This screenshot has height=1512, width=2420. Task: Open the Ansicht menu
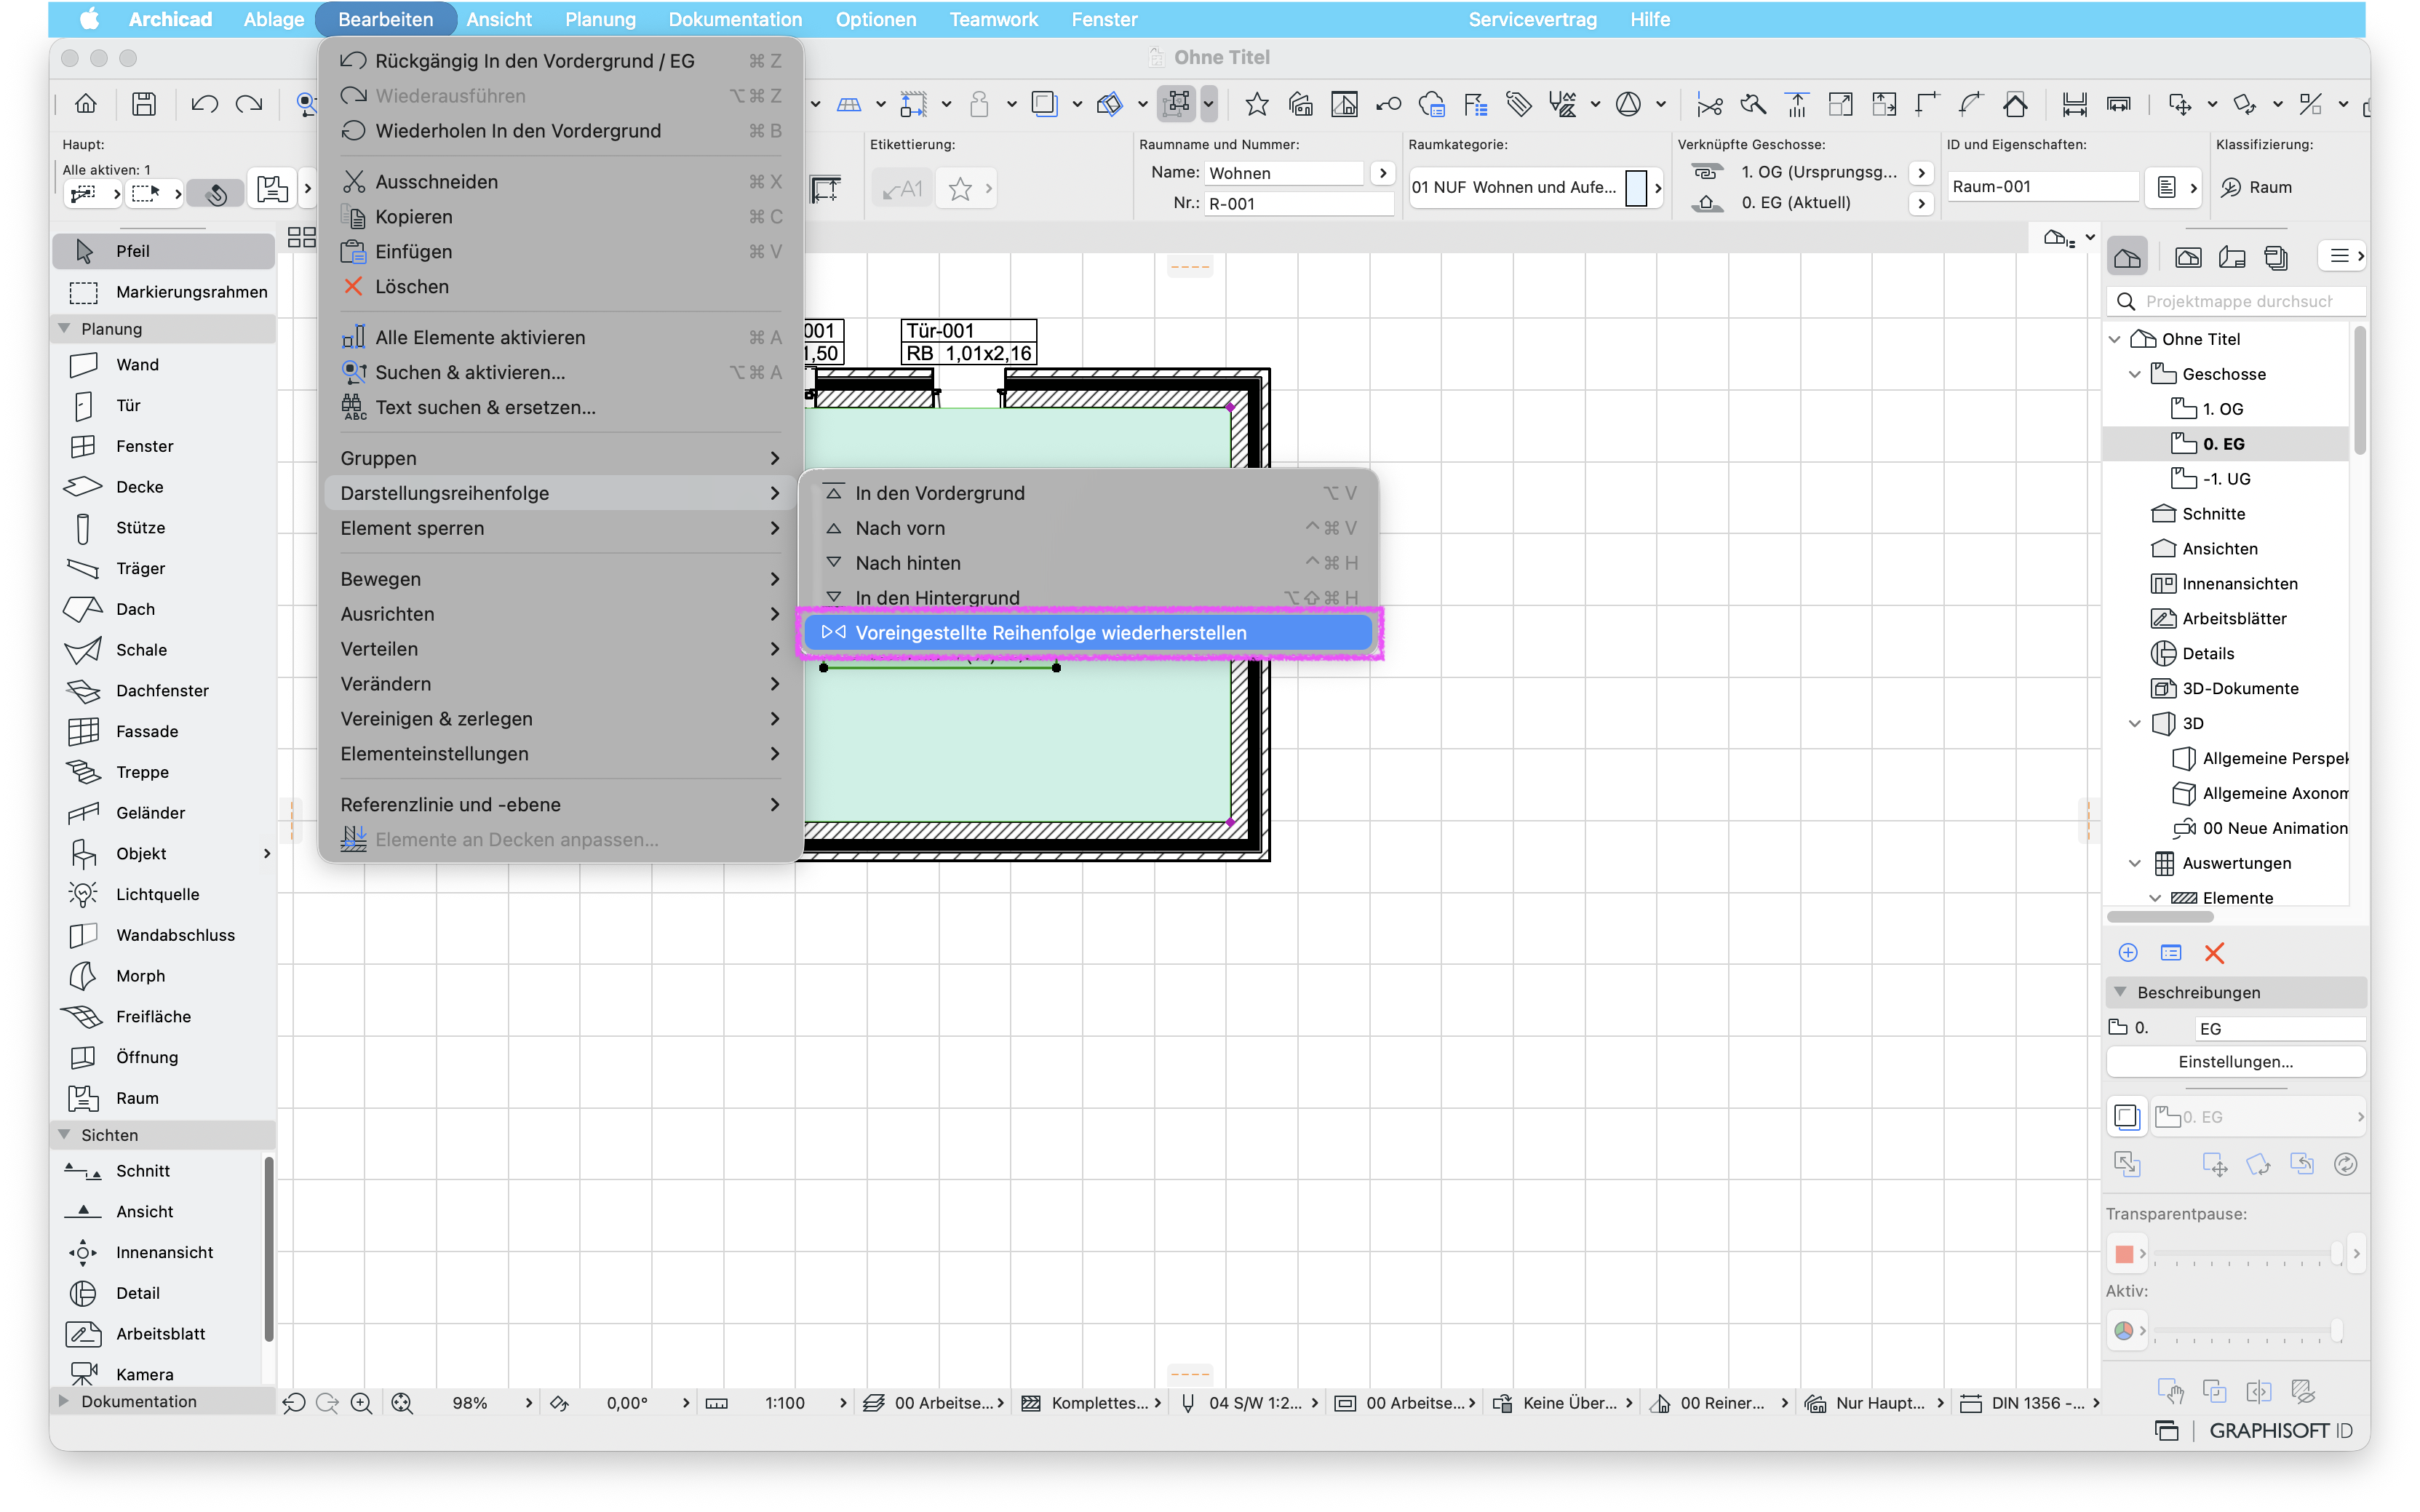498,19
